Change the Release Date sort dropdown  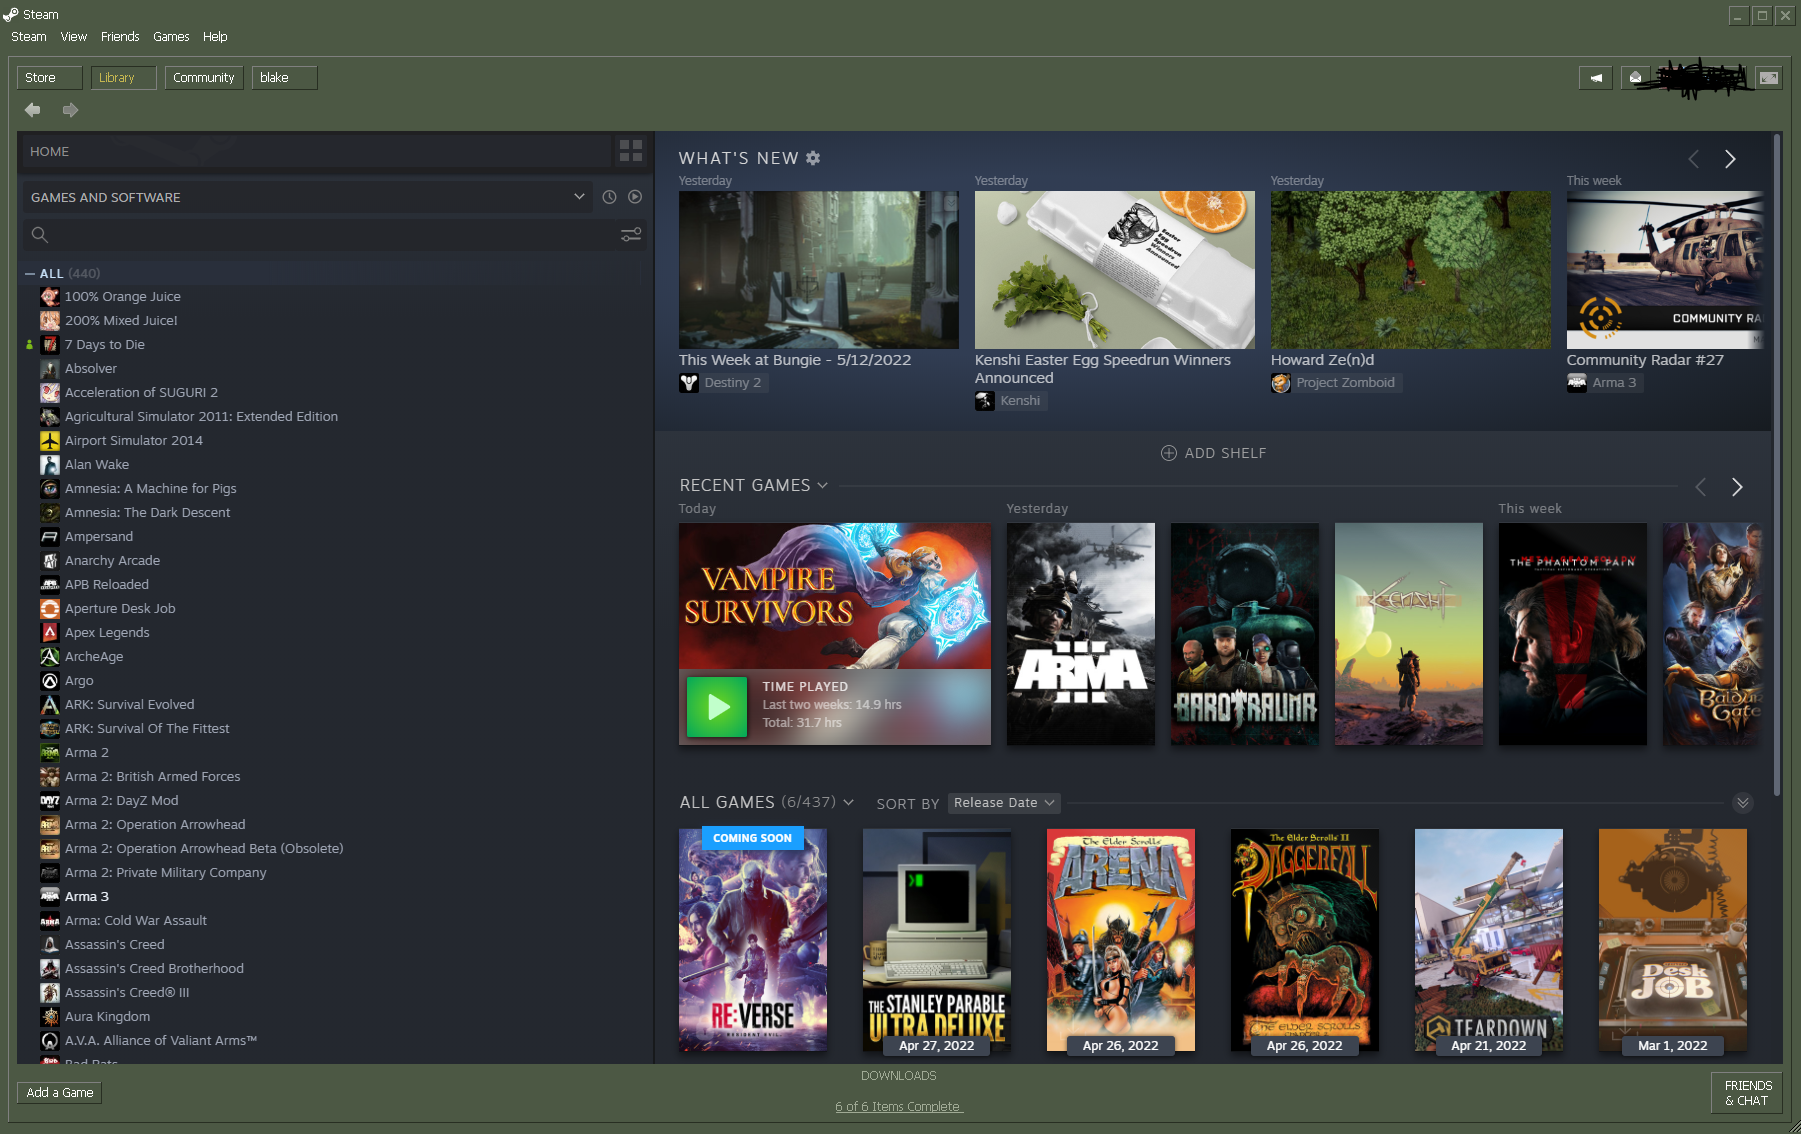(x=1004, y=803)
